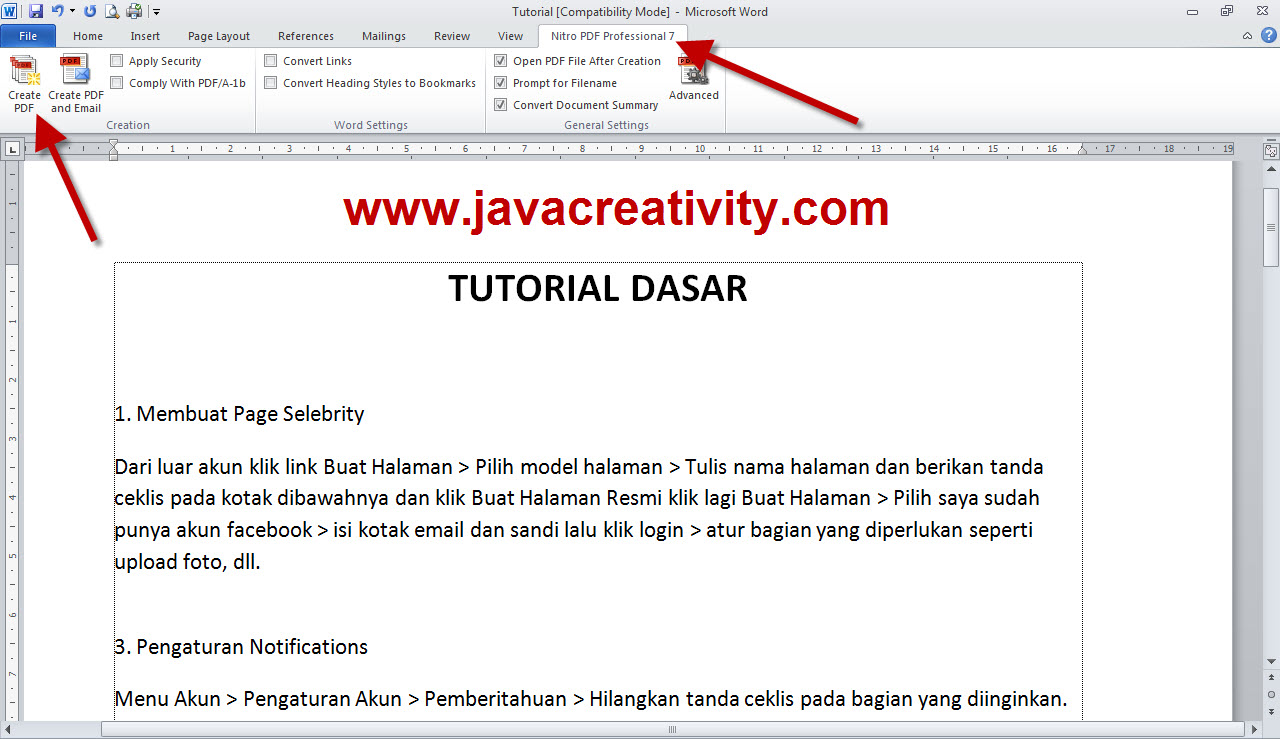Click the www.javacreativity.com header text
Viewport: 1280px width, 739px height.
click(616, 209)
